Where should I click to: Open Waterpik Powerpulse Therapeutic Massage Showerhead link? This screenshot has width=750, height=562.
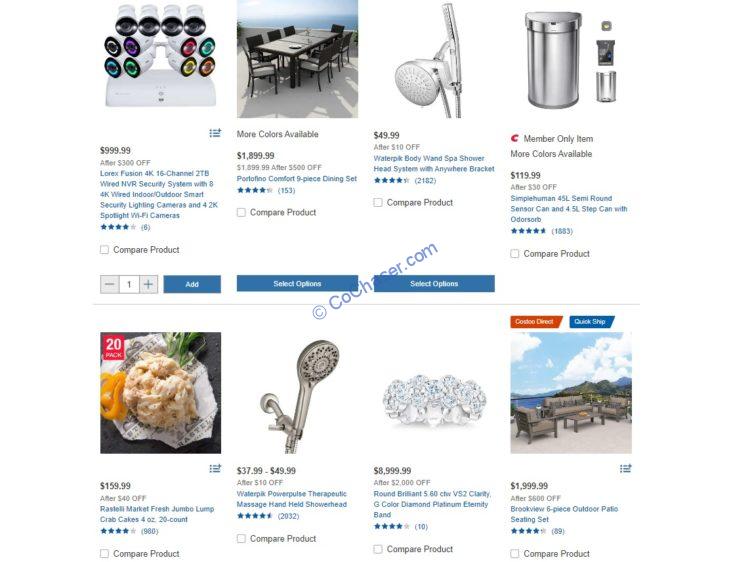292,499
